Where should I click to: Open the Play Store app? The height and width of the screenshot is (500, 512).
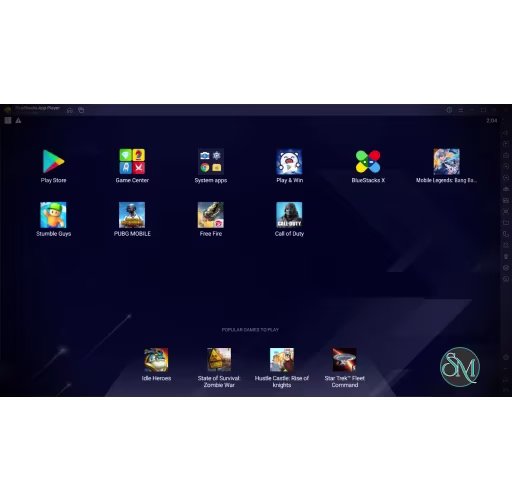[x=53, y=162]
